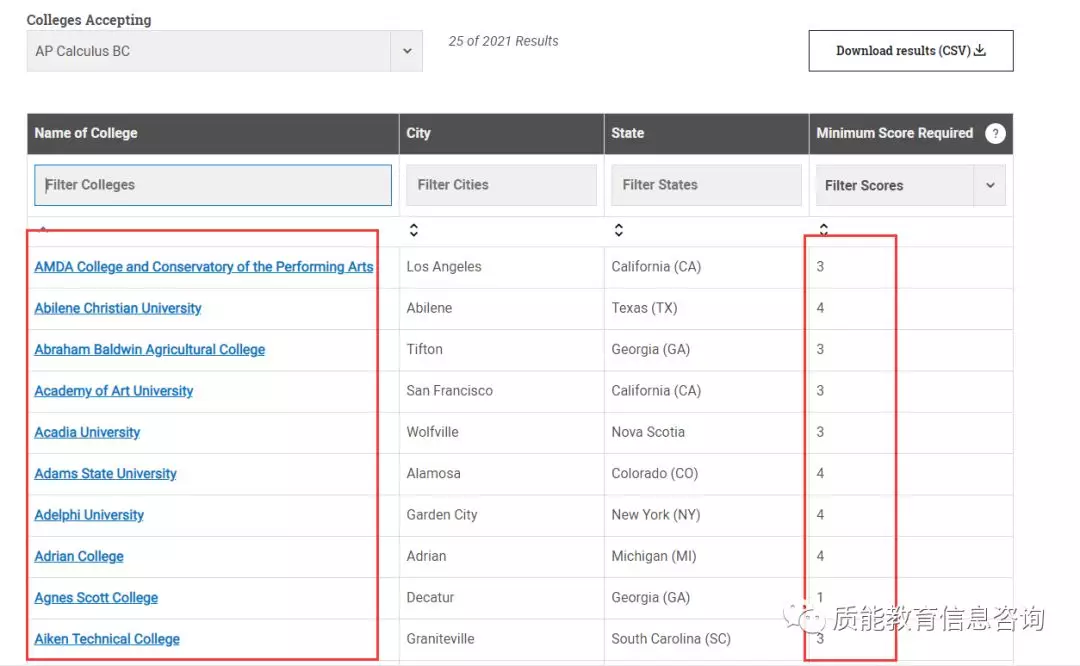Image resolution: width=1080 pixels, height=666 pixels.
Task: Click score 4 in Abilene Christian University row
Action: tap(820, 308)
